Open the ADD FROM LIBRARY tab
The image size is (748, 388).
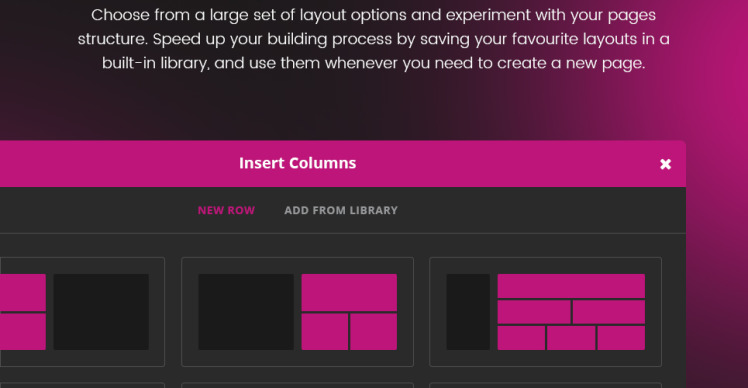click(x=341, y=210)
